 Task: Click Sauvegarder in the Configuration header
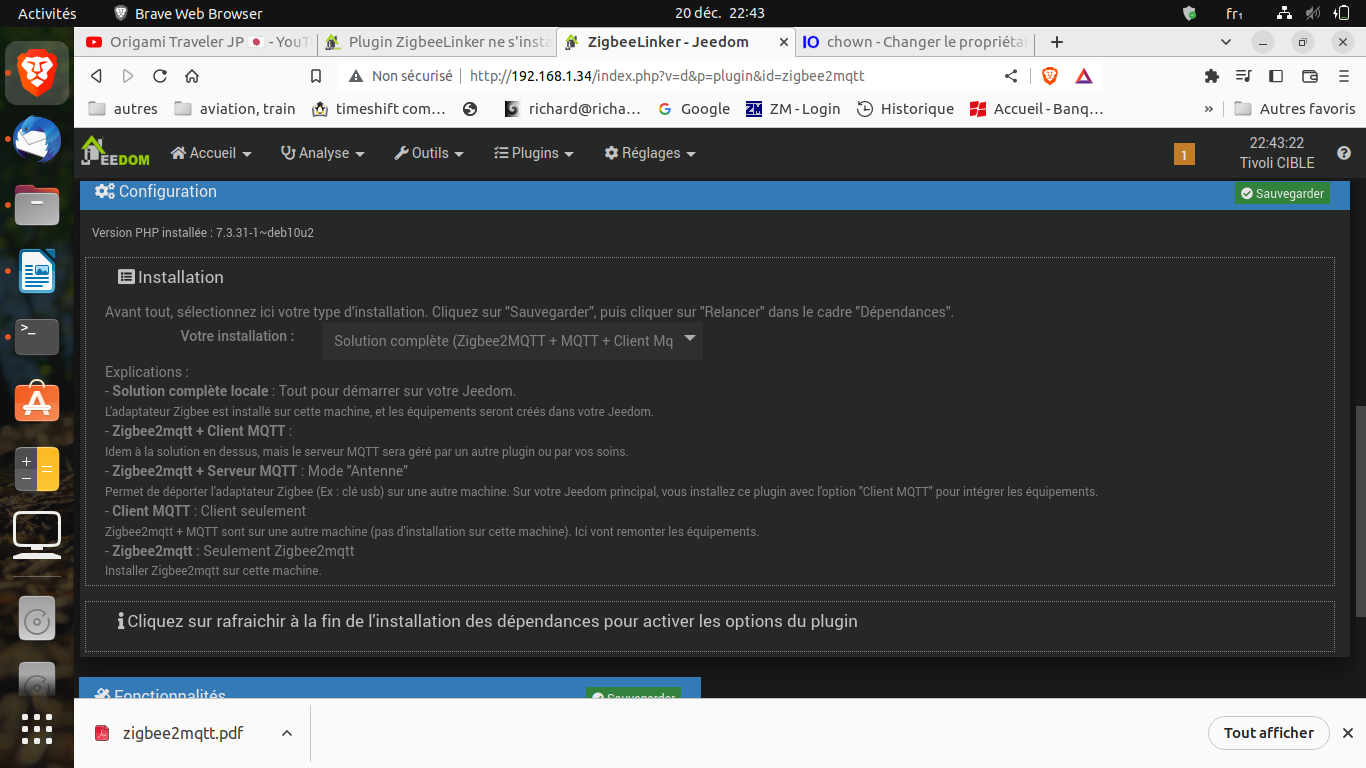point(1282,193)
